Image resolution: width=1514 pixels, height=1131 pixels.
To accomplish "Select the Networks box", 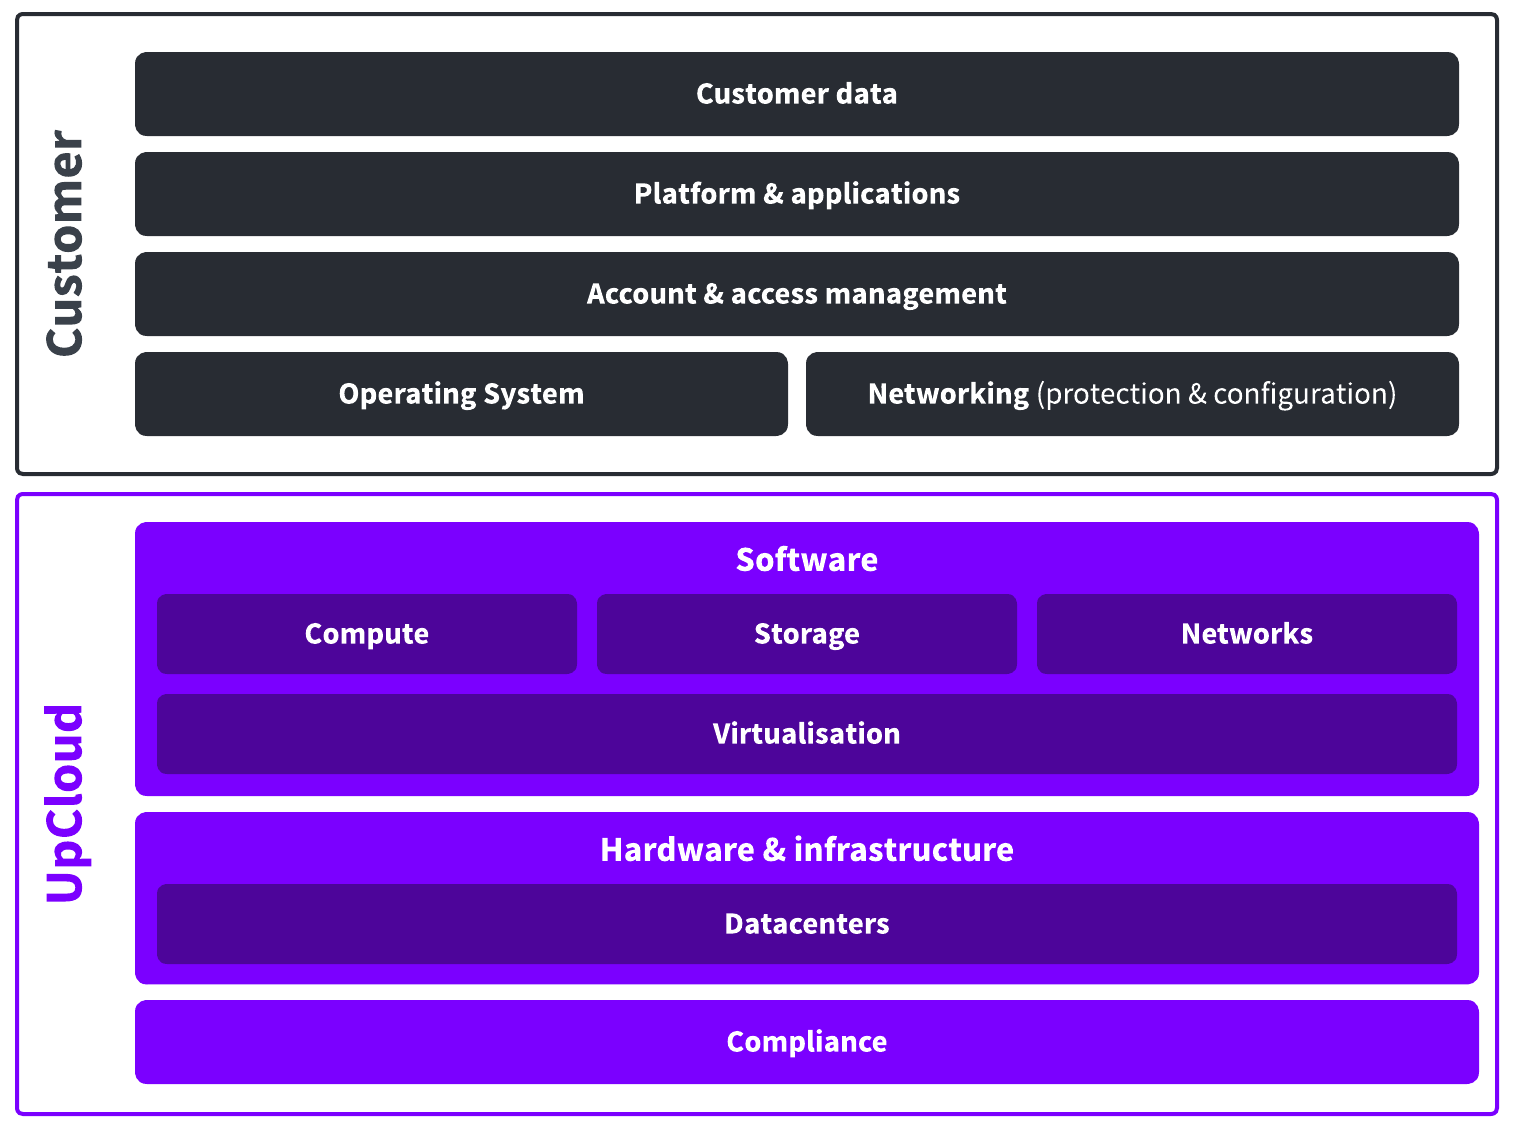I will (x=1247, y=634).
